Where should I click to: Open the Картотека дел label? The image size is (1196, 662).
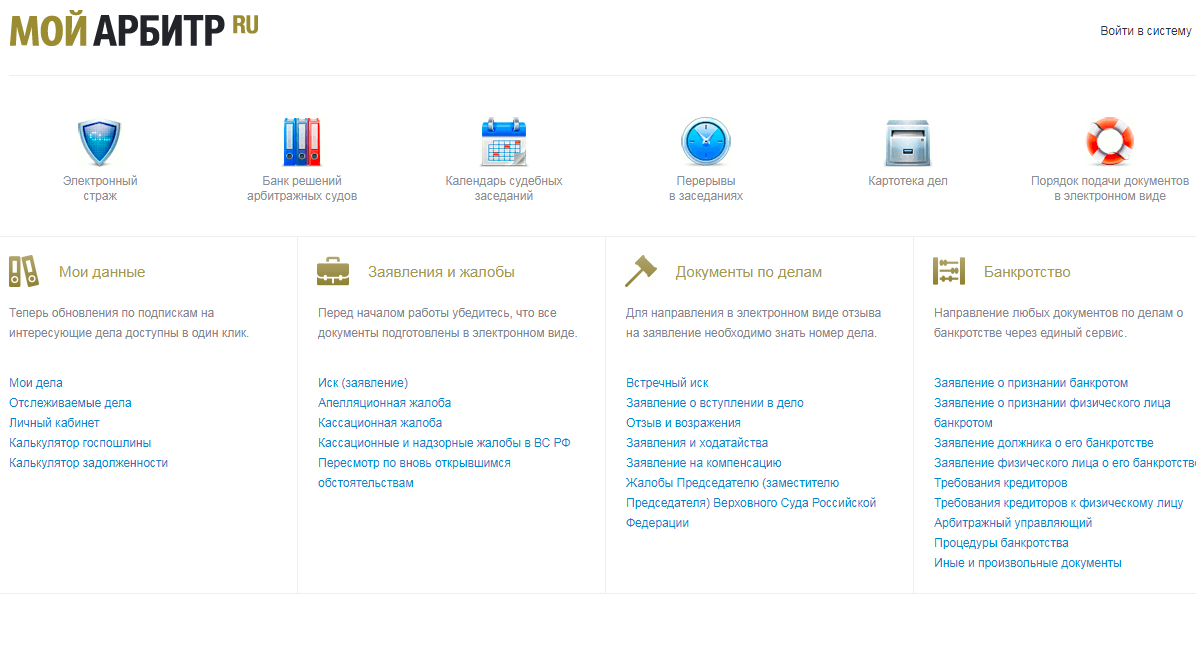point(908,181)
